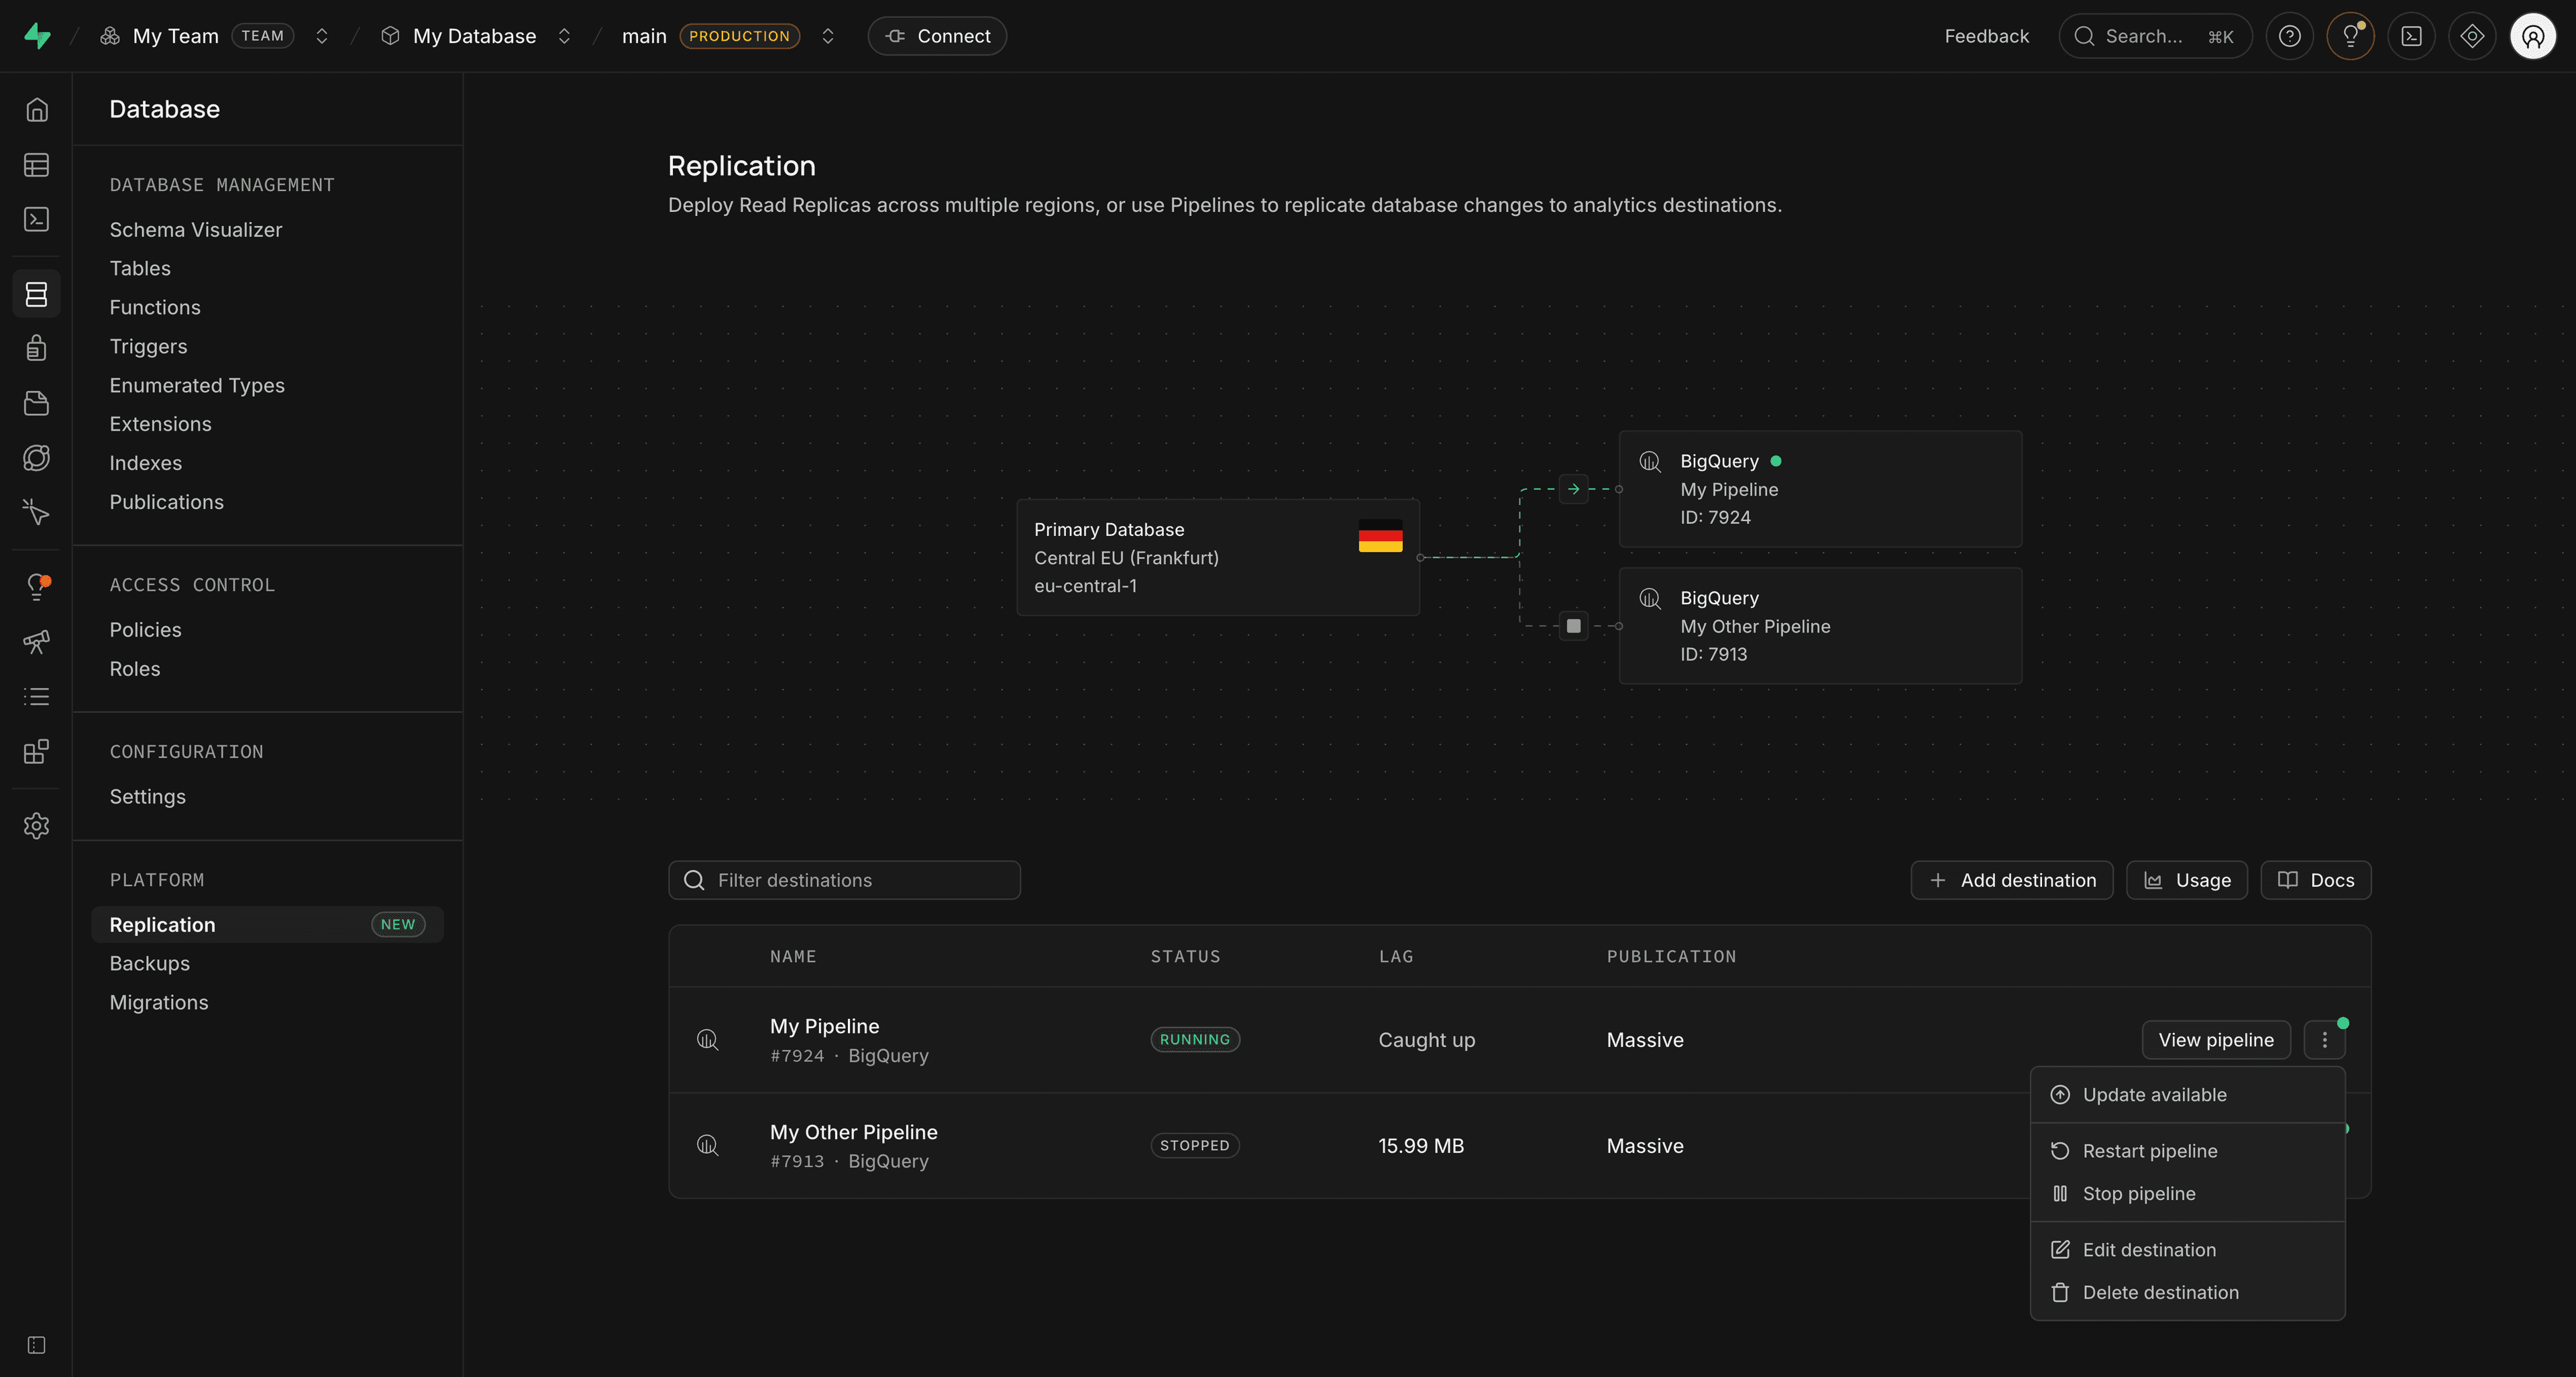Open the Edge Functions icon

click(x=37, y=458)
